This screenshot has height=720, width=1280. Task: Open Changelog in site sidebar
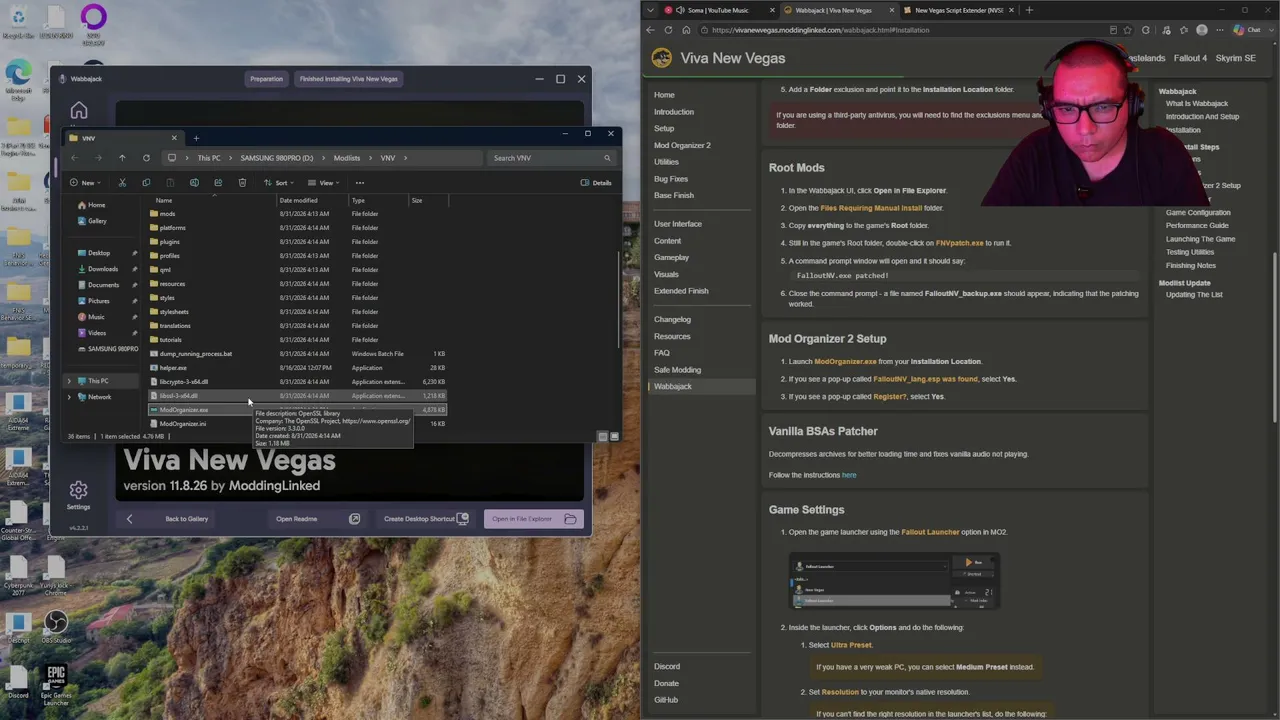click(672, 319)
